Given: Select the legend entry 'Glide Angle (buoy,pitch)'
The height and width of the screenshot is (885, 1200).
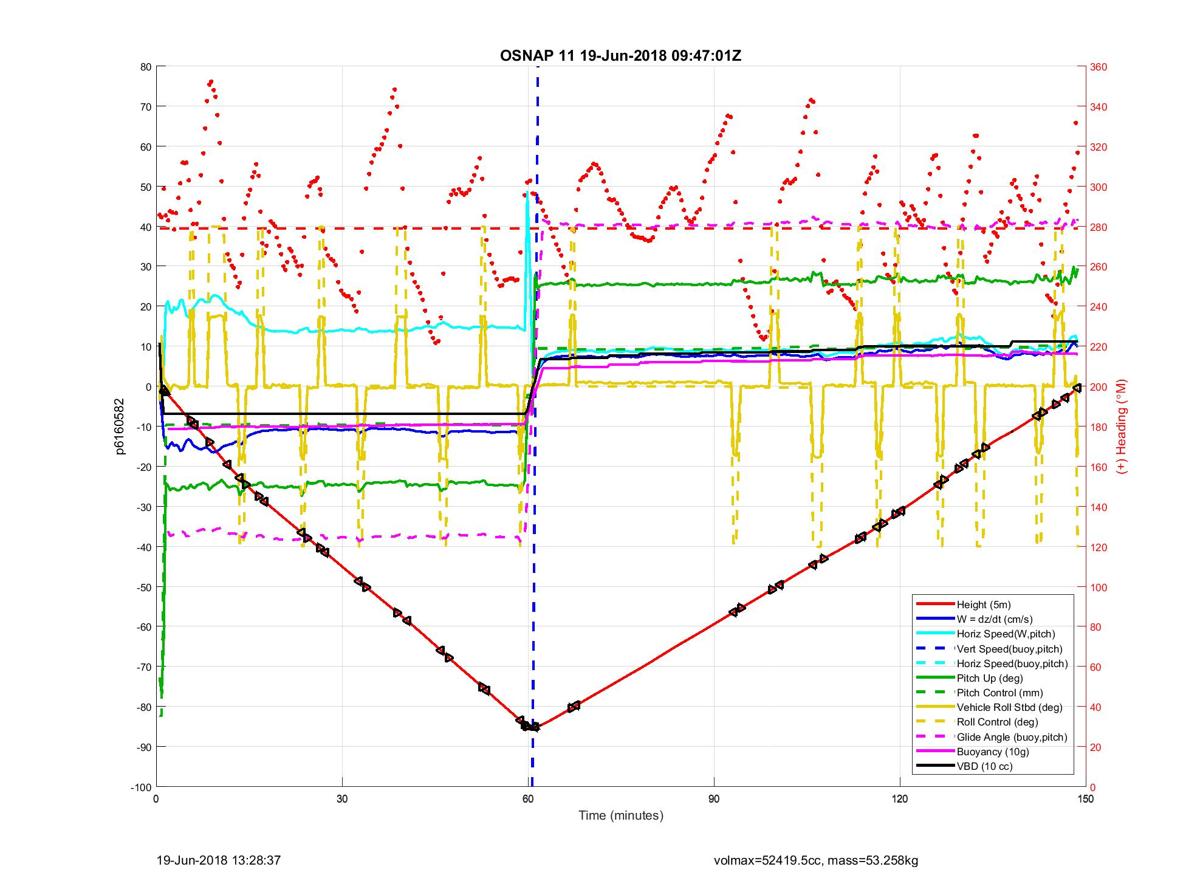Looking at the screenshot, I should [x=1013, y=737].
